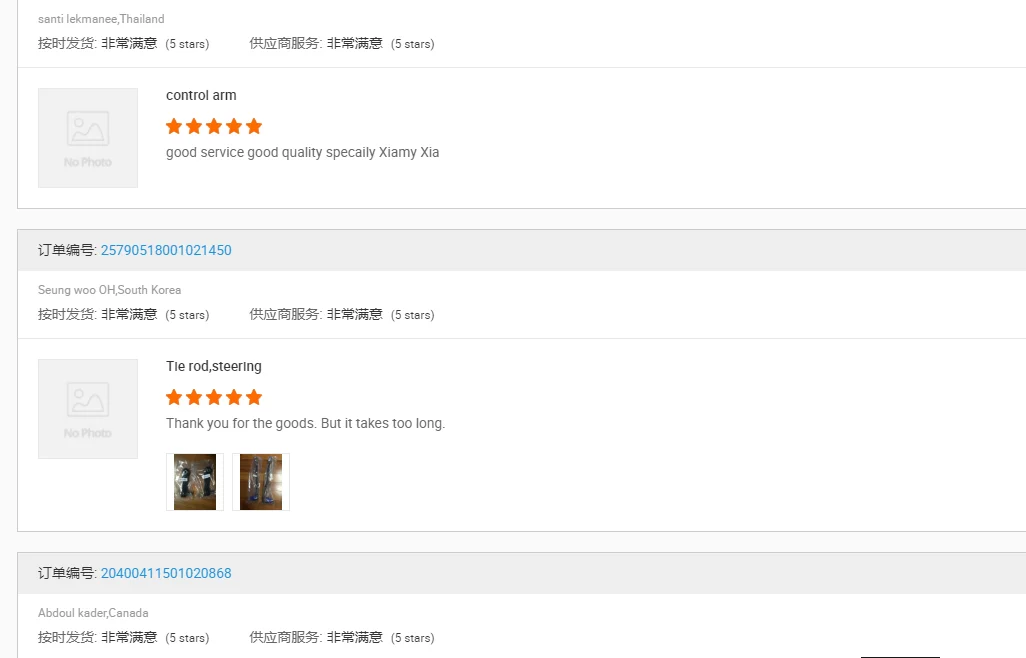
Task: Click fifth star of control arm rating
Action: tap(254, 126)
